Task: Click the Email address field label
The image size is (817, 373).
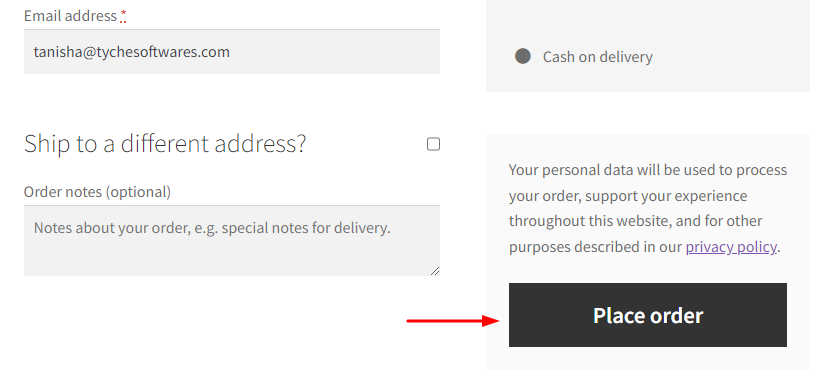Action: pyautogui.click(x=70, y=16)
